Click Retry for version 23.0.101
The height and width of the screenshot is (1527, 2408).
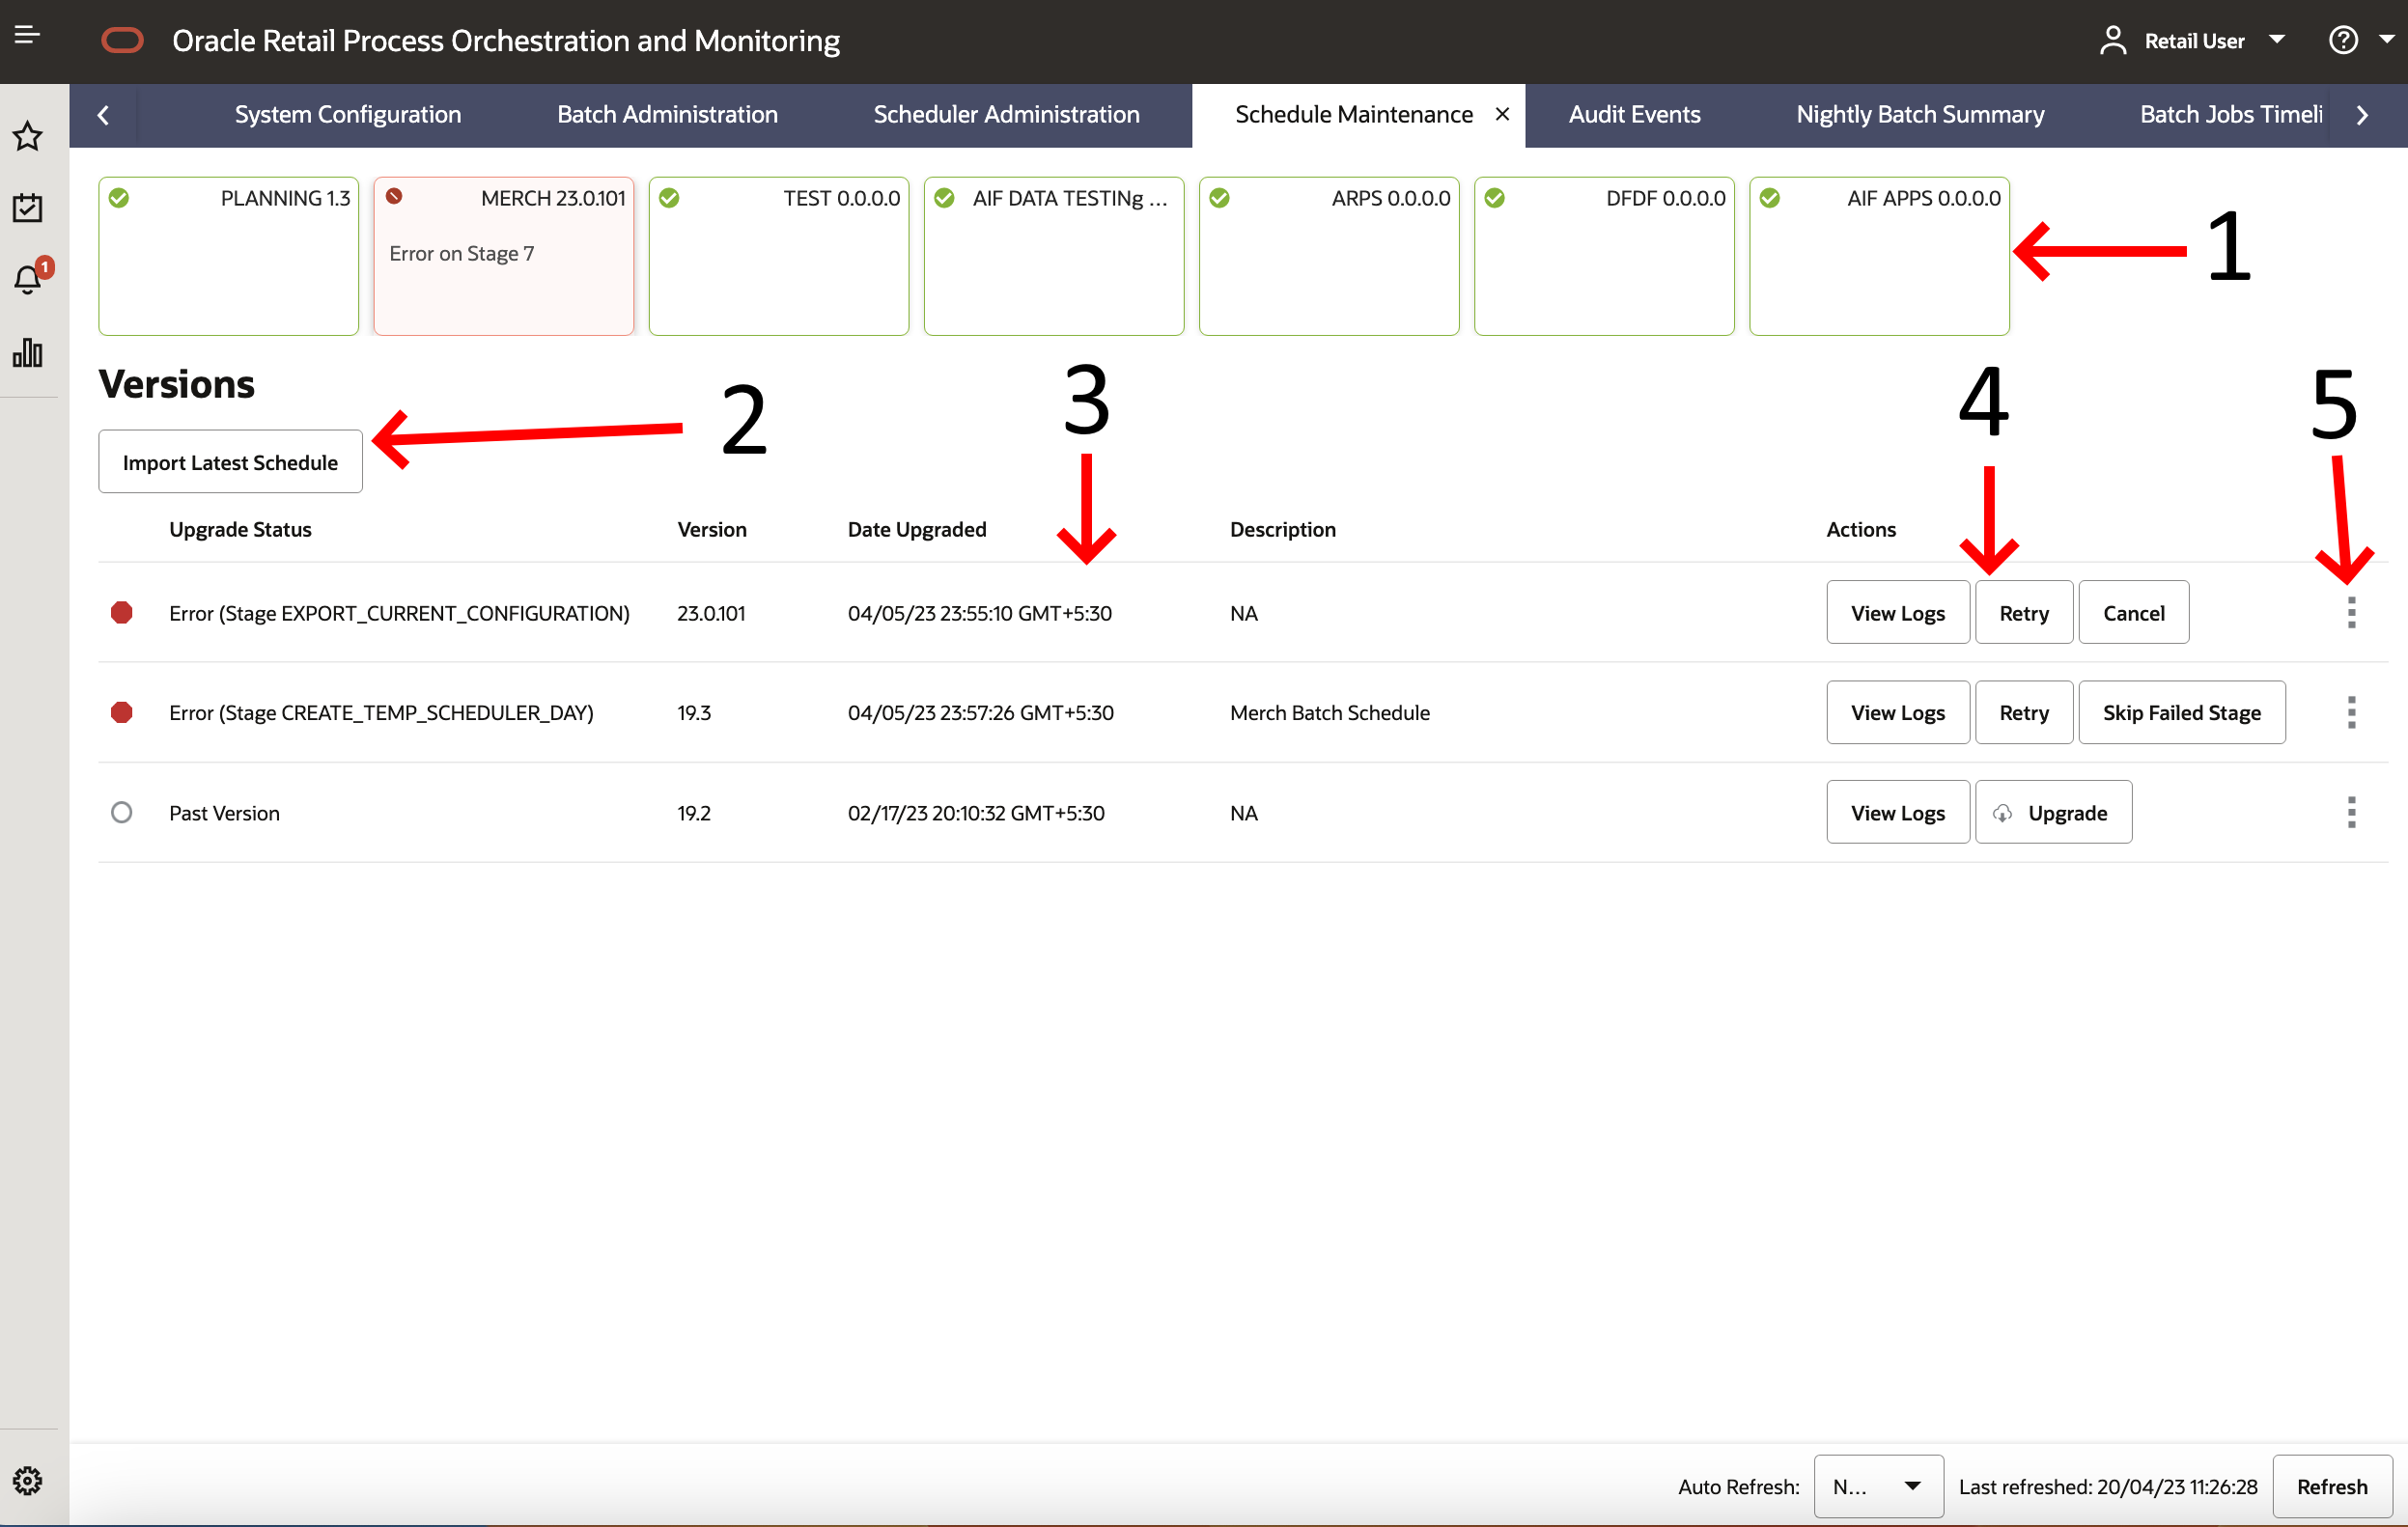(x=2024, y=613)
